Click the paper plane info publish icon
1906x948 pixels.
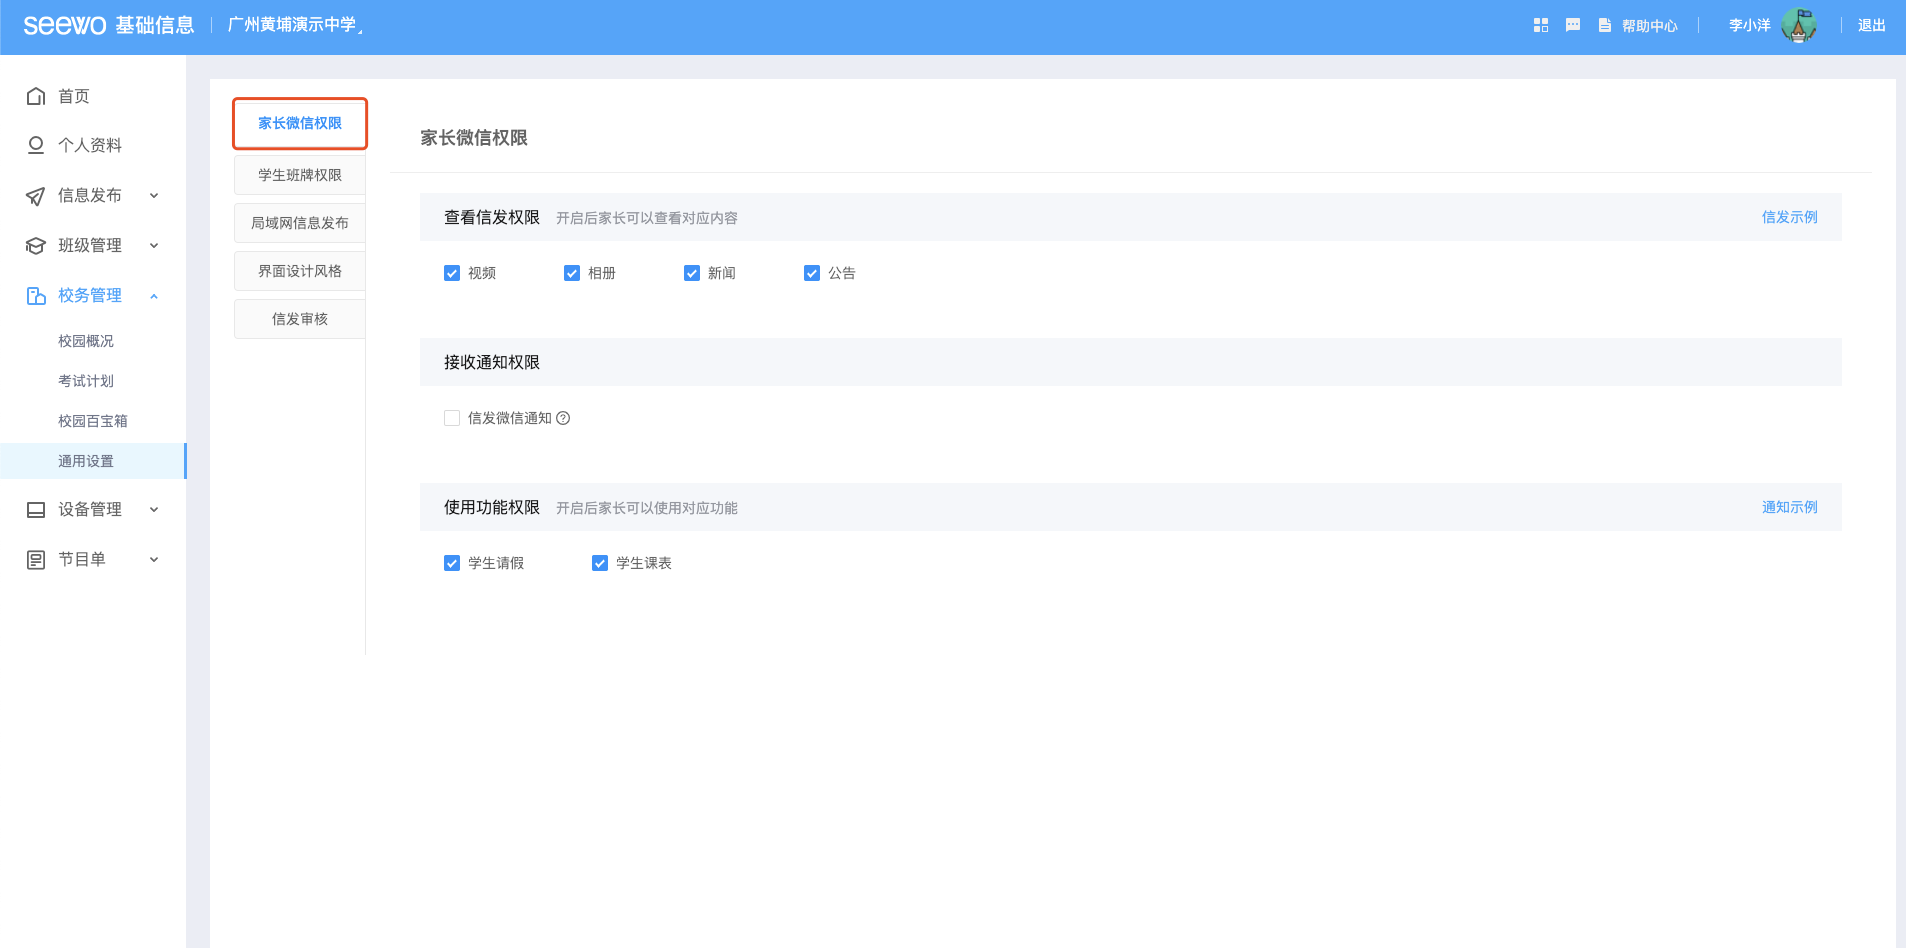pos(36,196)
